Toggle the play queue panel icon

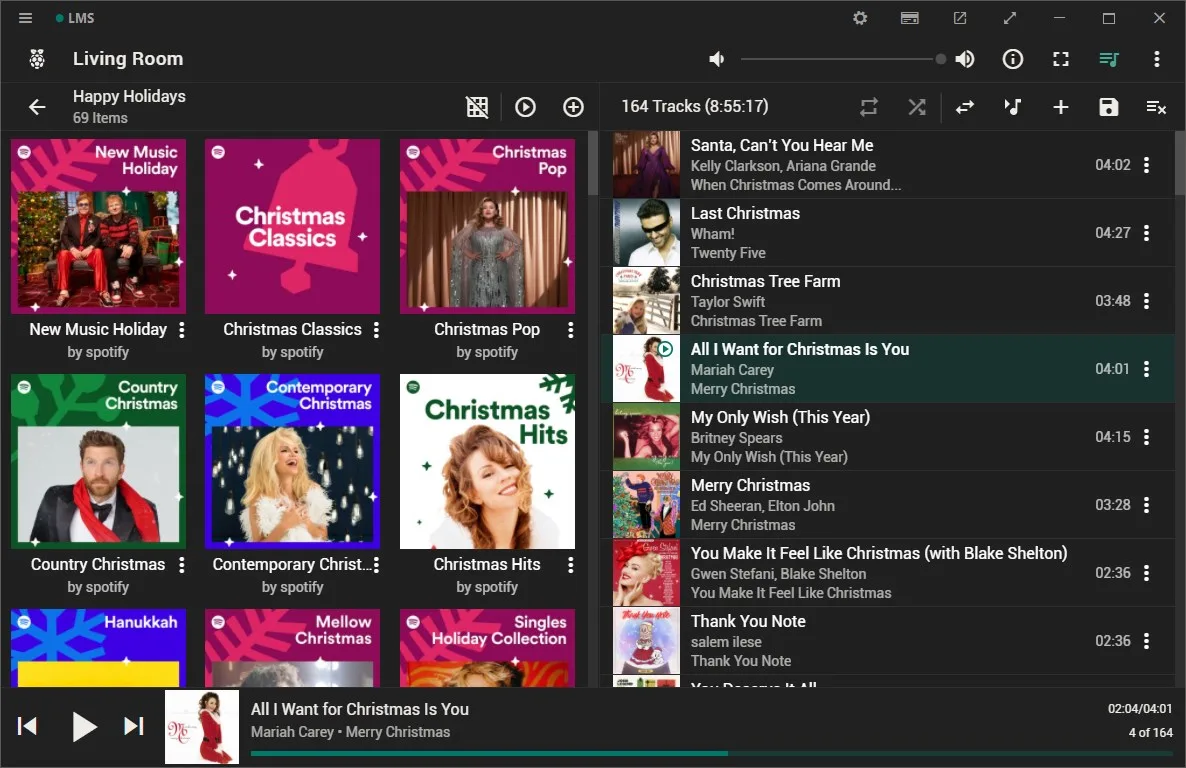pyautogui.click(x=1109, y=59)
